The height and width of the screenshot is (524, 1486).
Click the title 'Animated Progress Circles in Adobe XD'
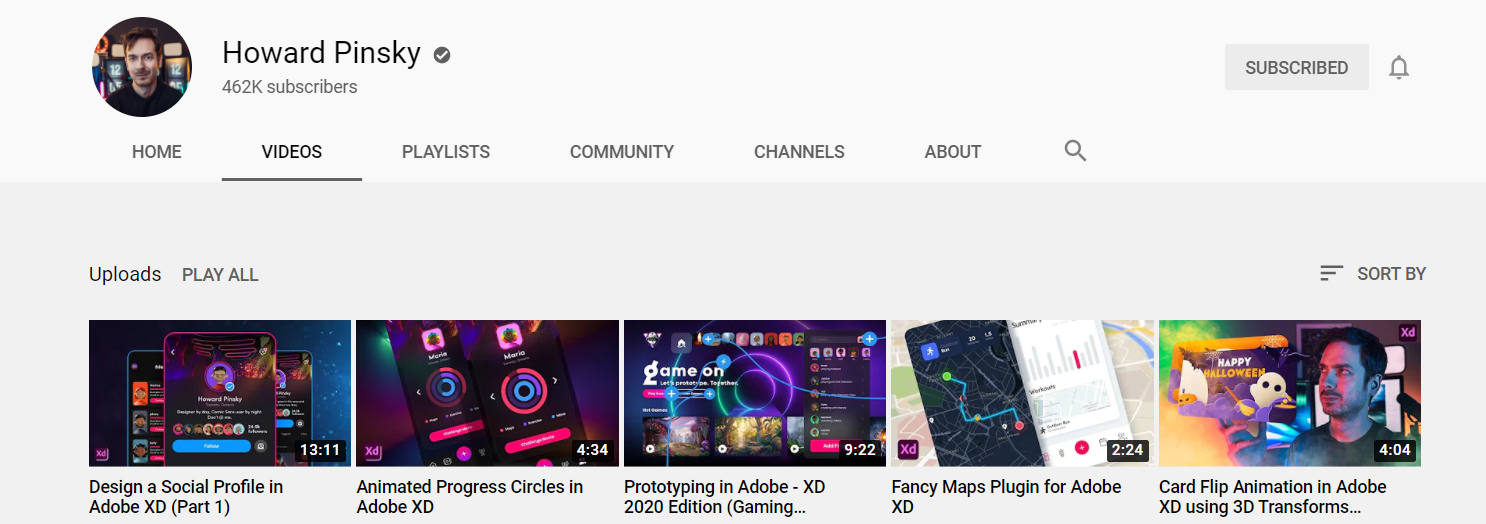point(470,497)
